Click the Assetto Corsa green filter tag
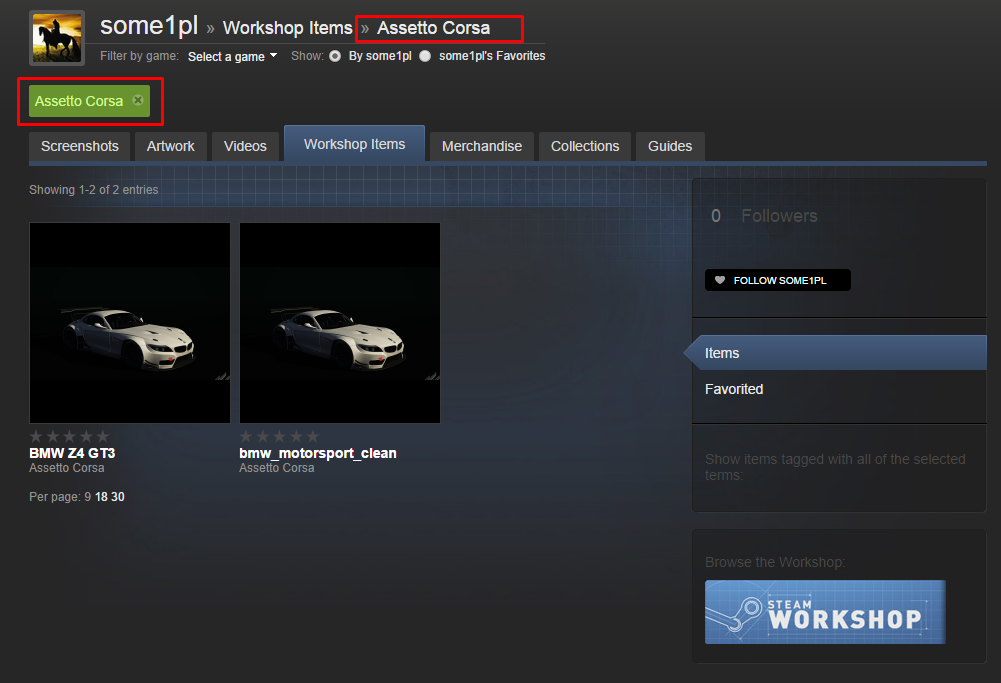This screenshot has width=1001, height=683. [89, 101]
